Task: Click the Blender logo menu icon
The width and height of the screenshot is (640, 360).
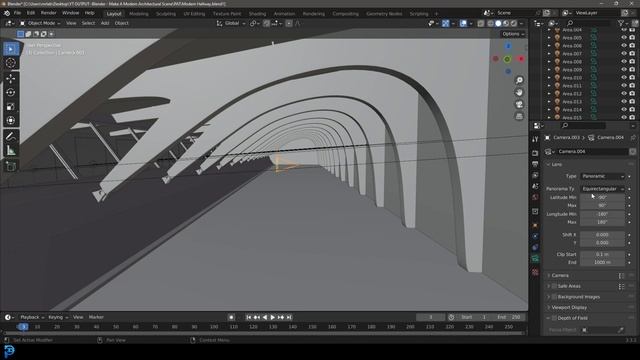Action: pyautogui.click(x=7, y=13)
